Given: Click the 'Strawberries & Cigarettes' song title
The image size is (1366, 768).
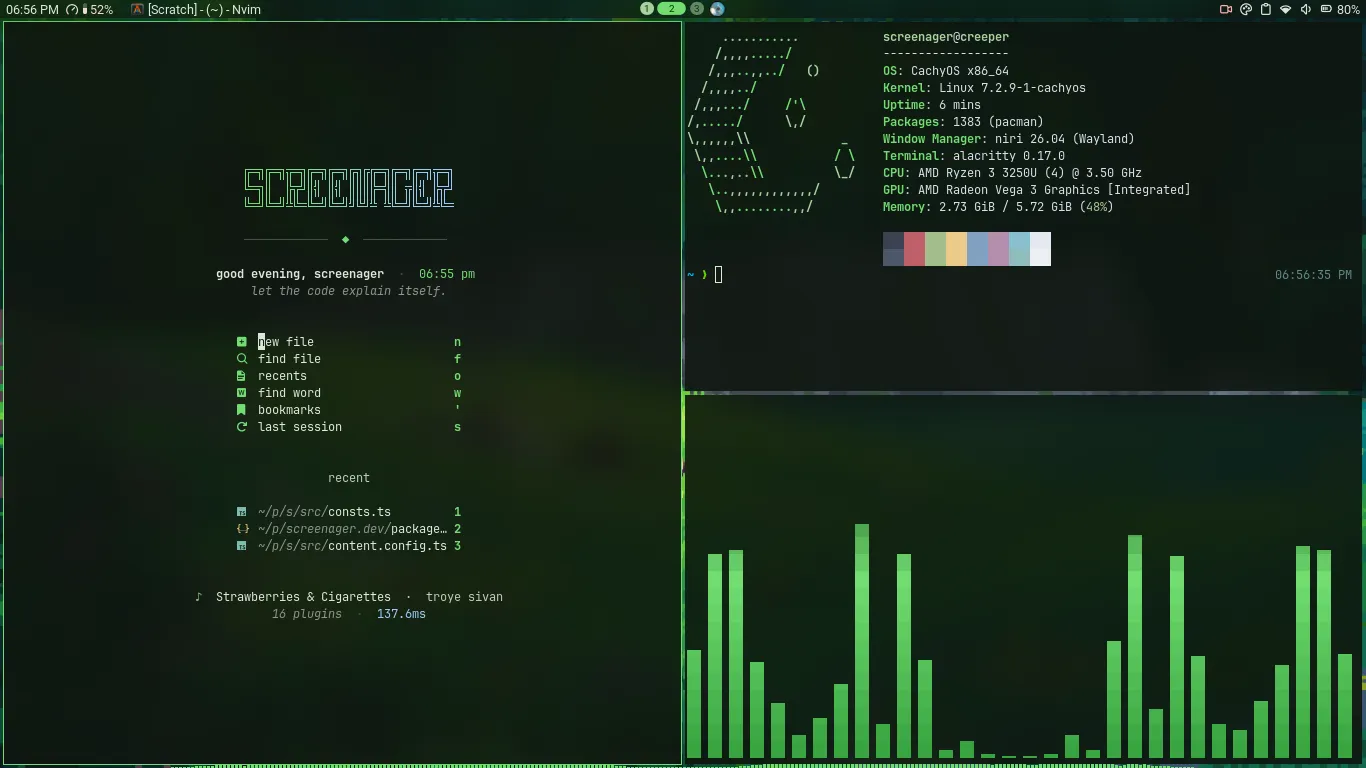Looking at the screenshot, I should pos(303,597).
